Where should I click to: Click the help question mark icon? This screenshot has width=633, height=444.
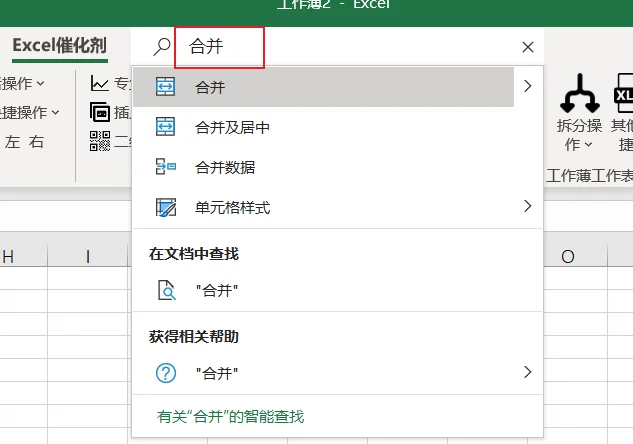tap(166, 373)
